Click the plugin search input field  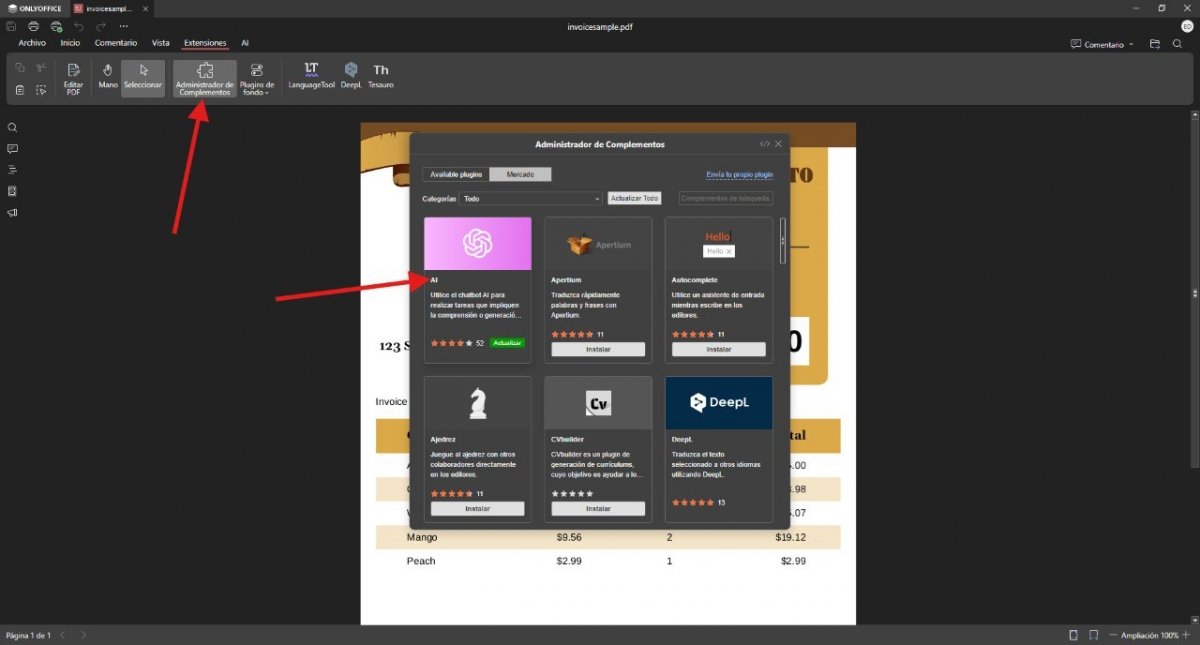point(725,199)
